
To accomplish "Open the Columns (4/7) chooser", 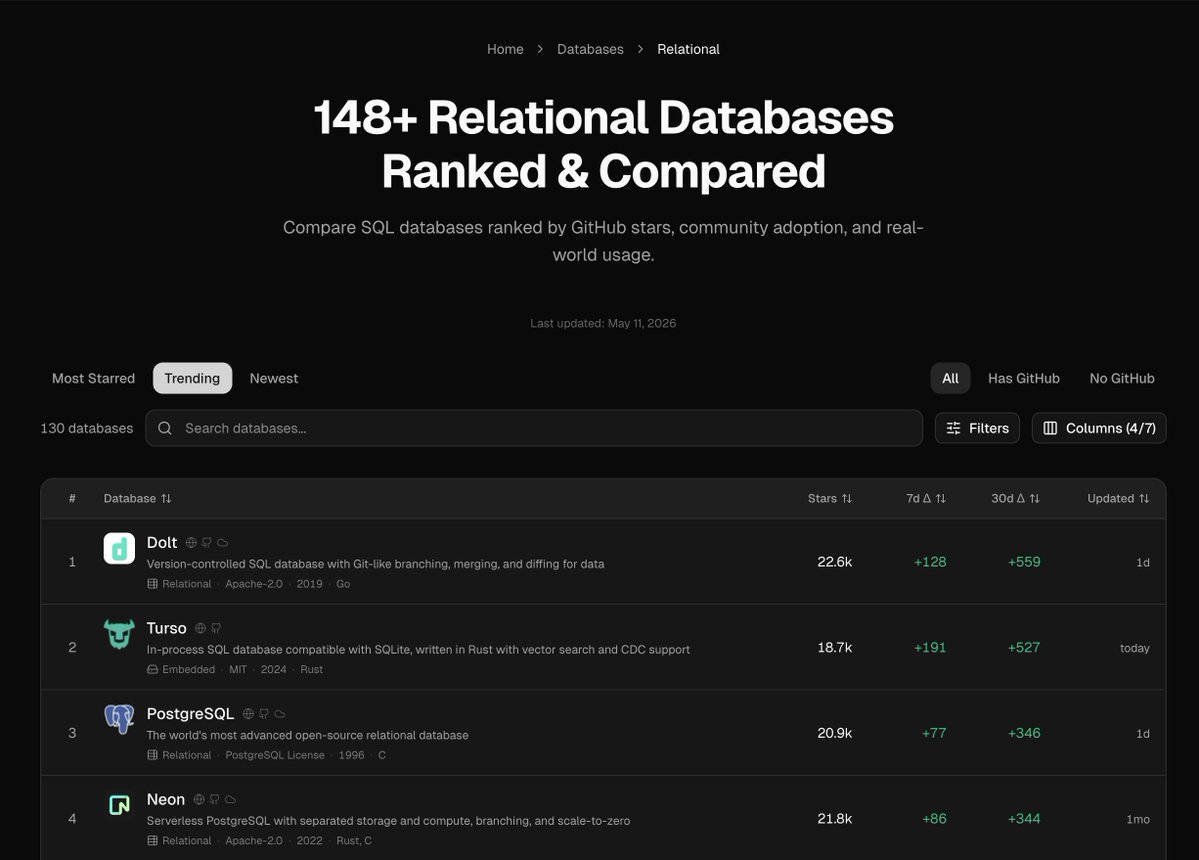I will 1099,428.
